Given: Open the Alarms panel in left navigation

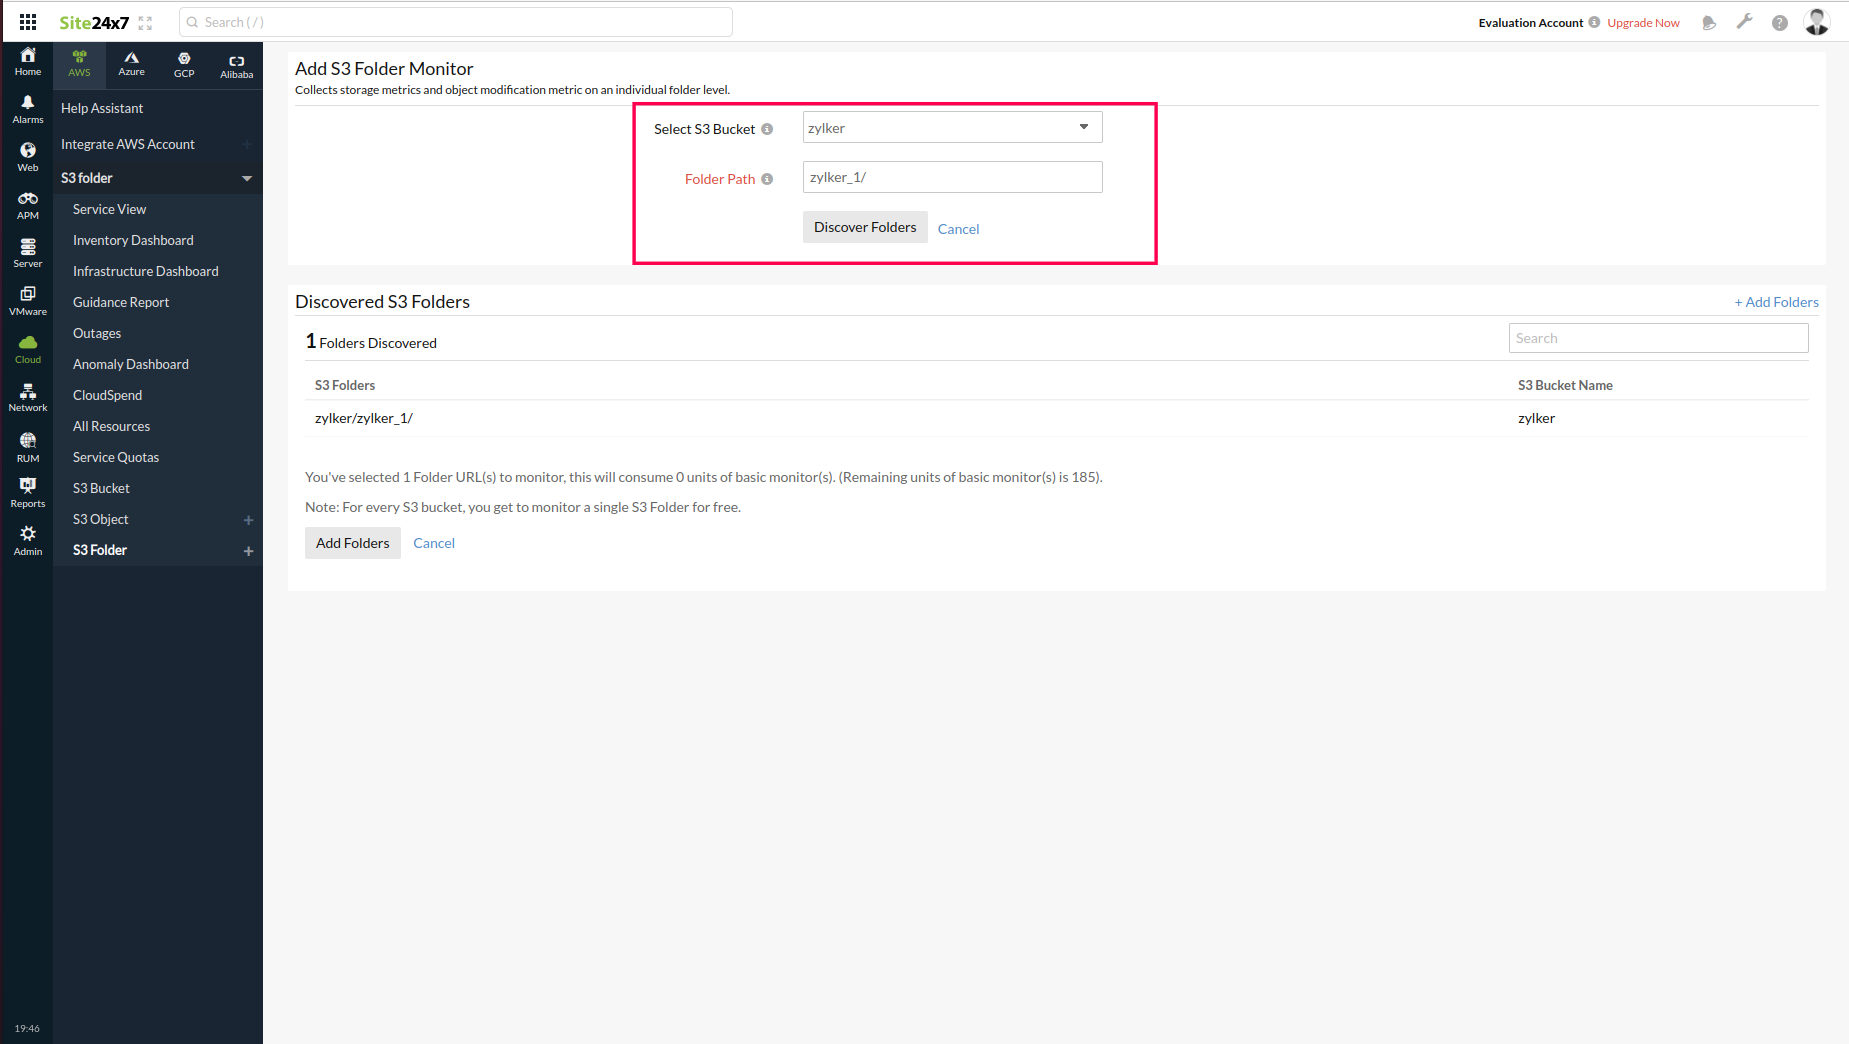Looking at the screenshot, I should pyautogui.click(x=27, y=110).
